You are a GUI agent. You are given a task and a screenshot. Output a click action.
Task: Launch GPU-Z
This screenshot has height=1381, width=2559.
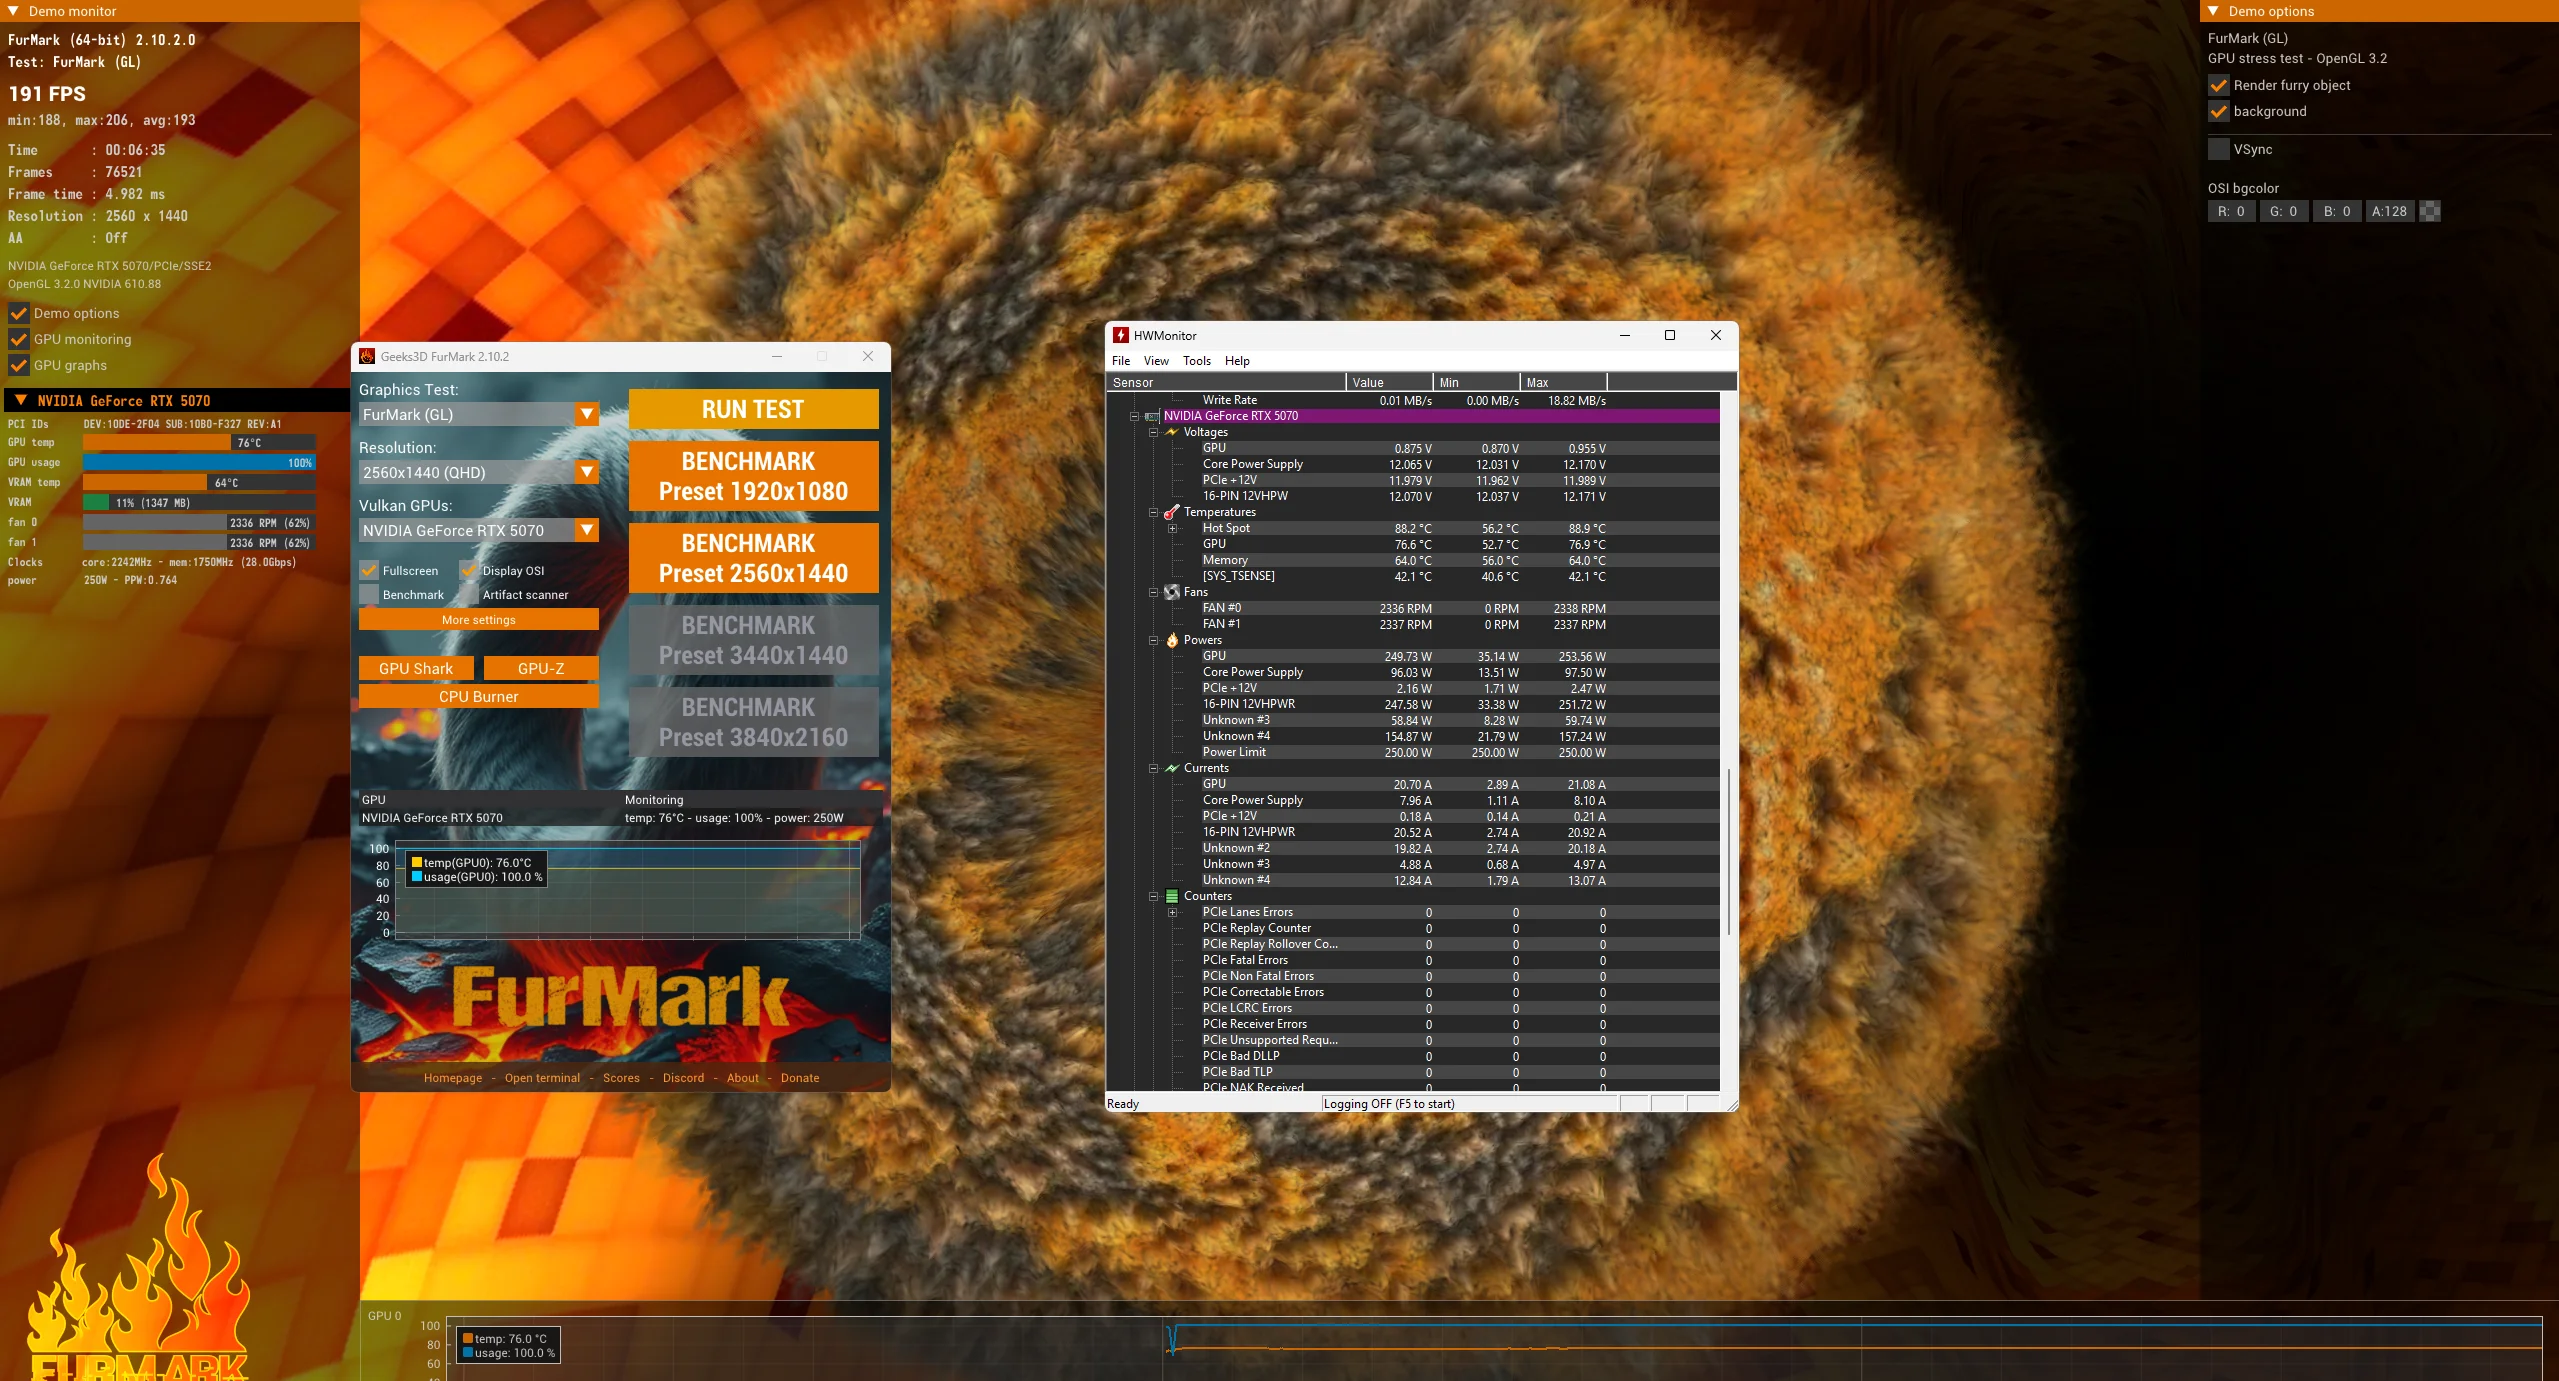click(541, 668)
